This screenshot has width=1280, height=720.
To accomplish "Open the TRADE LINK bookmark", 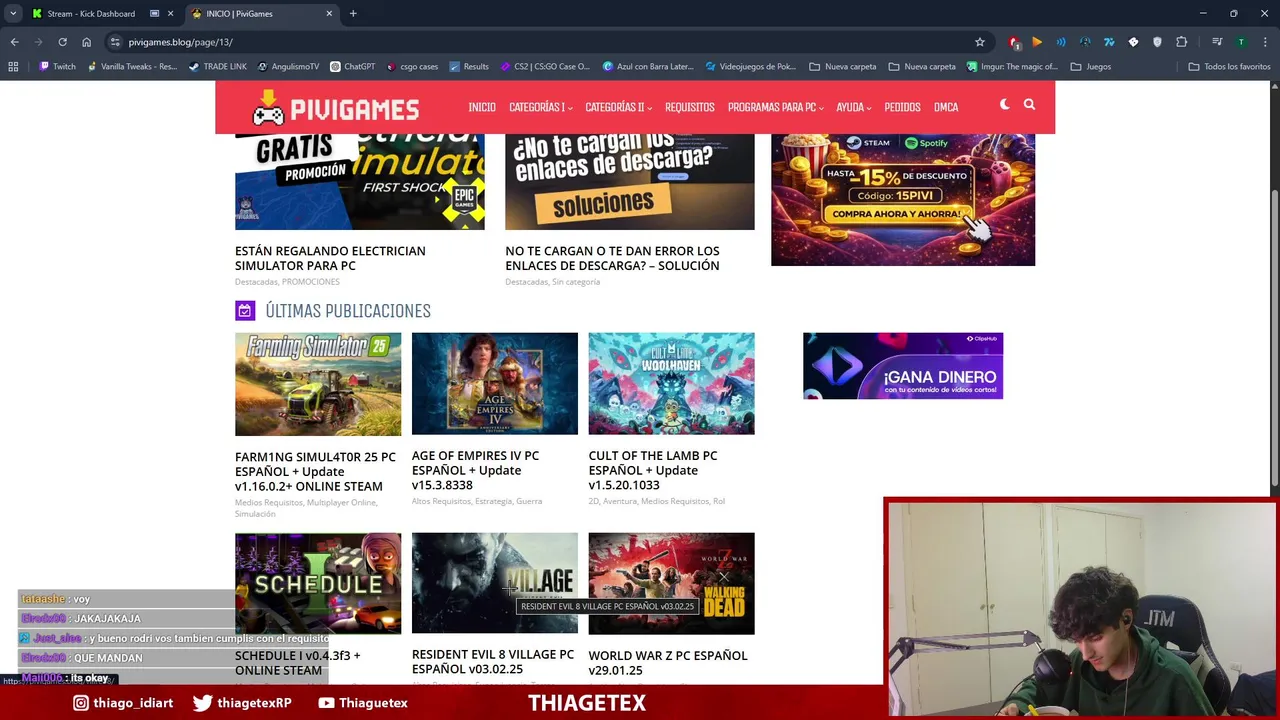I will tap(217, 67).
